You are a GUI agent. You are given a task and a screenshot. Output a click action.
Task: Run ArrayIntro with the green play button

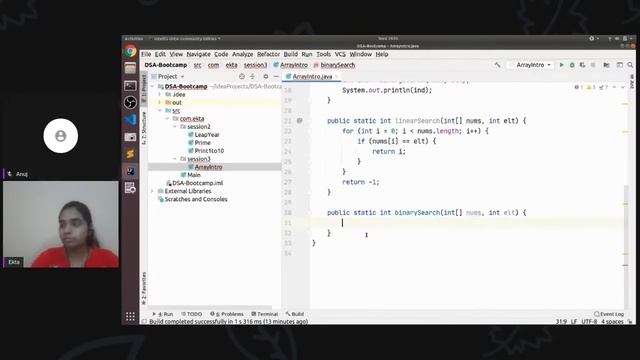pos(561,65)
